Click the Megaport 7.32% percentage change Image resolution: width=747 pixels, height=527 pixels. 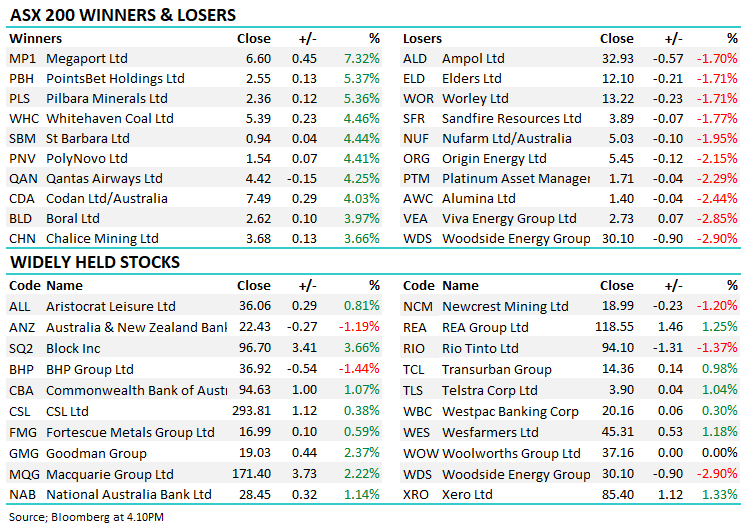[x=362, y=59]
